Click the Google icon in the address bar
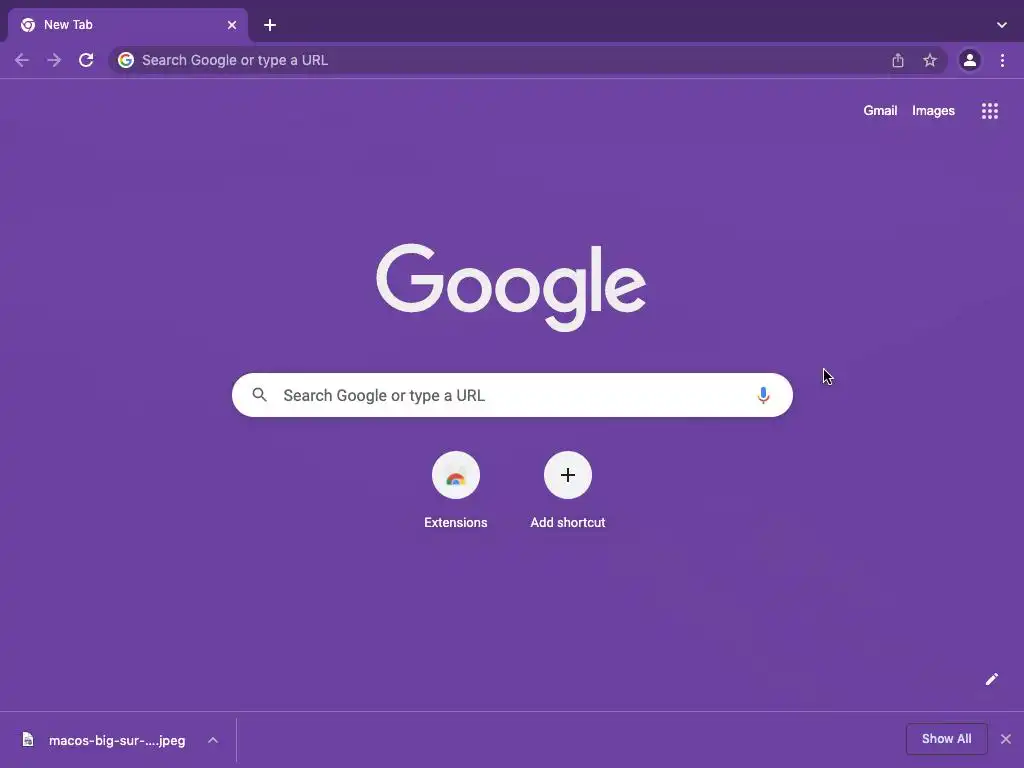Screen dimensions: 1024x768 126,60
